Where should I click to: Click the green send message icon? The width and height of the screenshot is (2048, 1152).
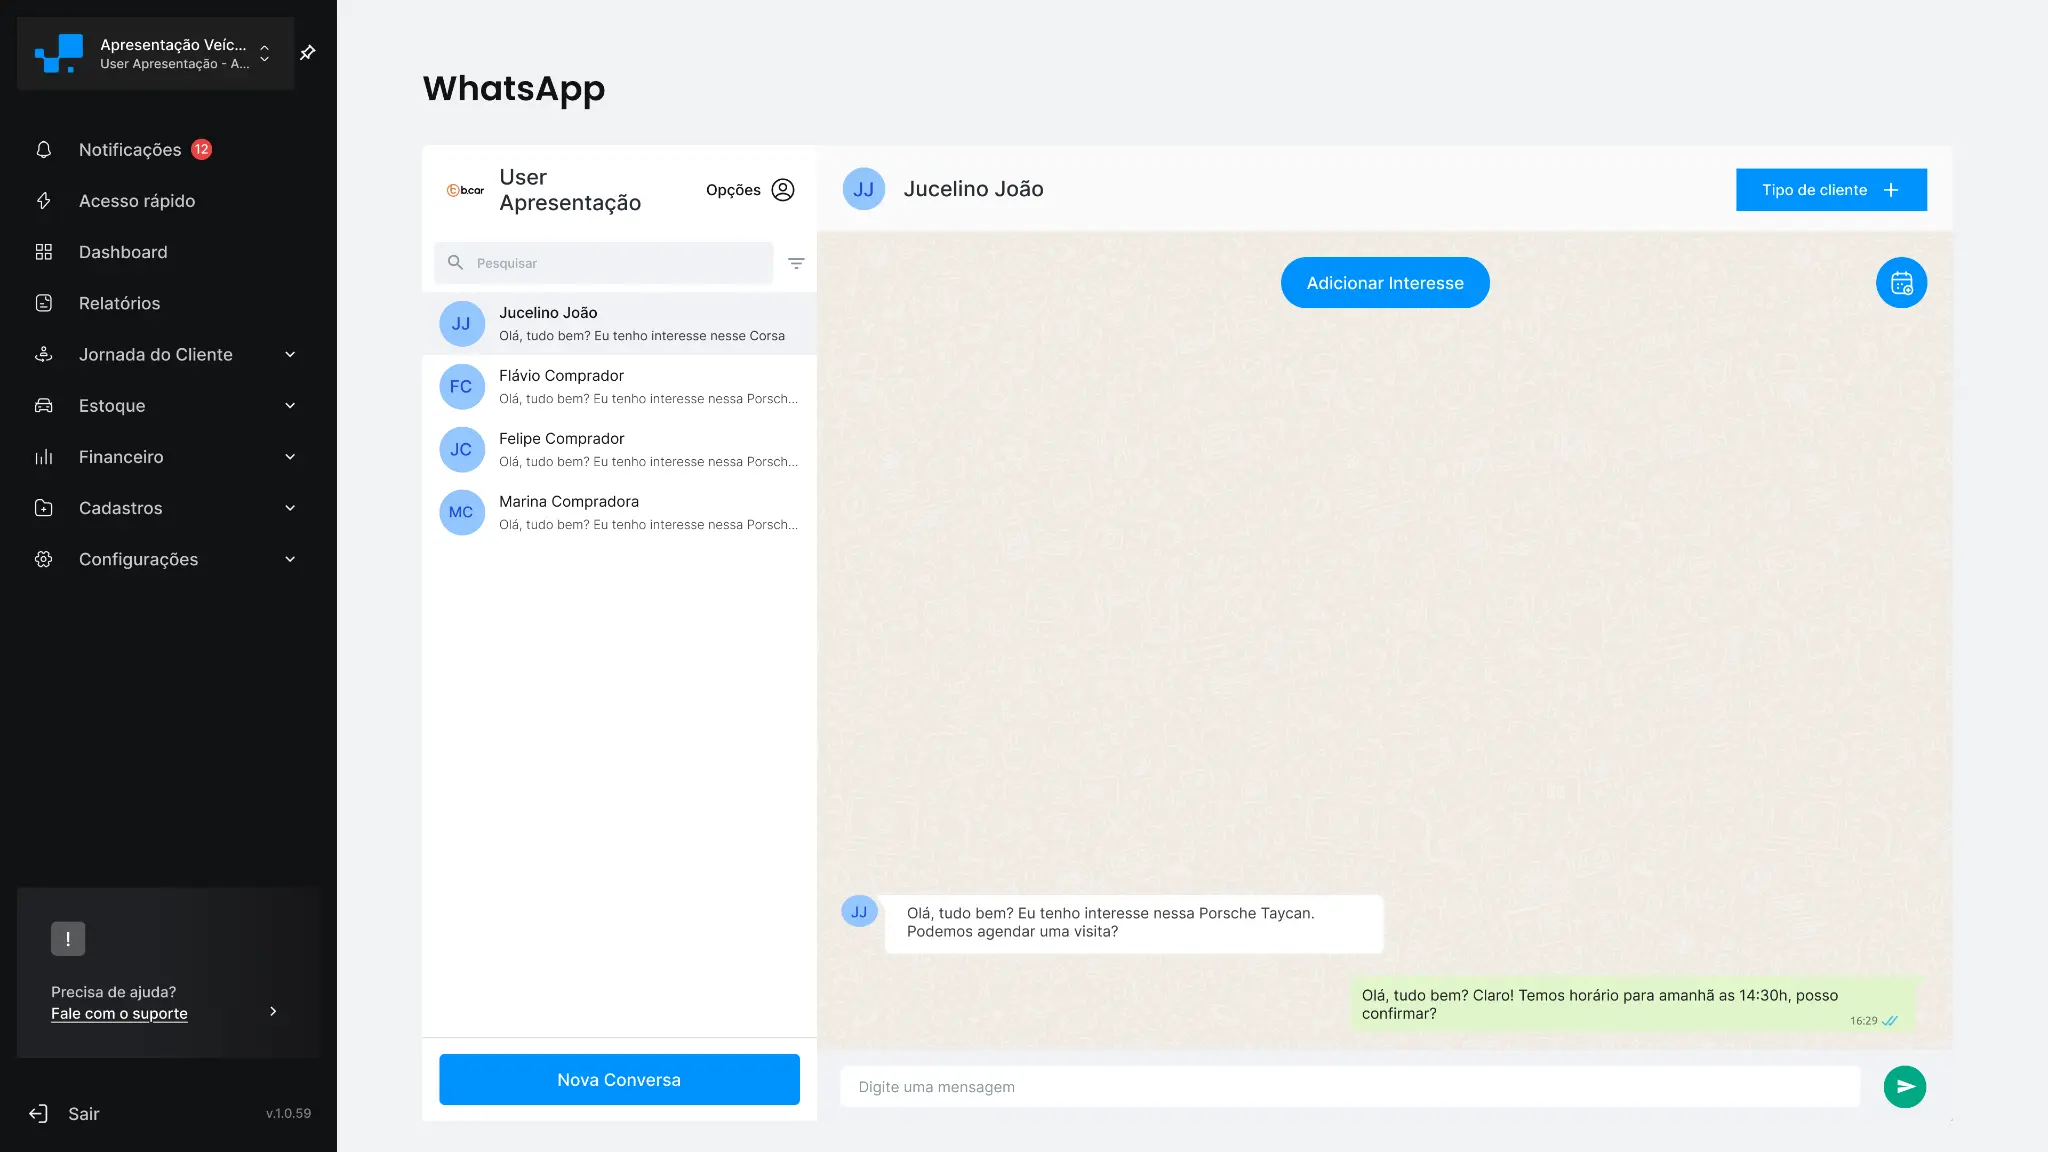1904,1087
